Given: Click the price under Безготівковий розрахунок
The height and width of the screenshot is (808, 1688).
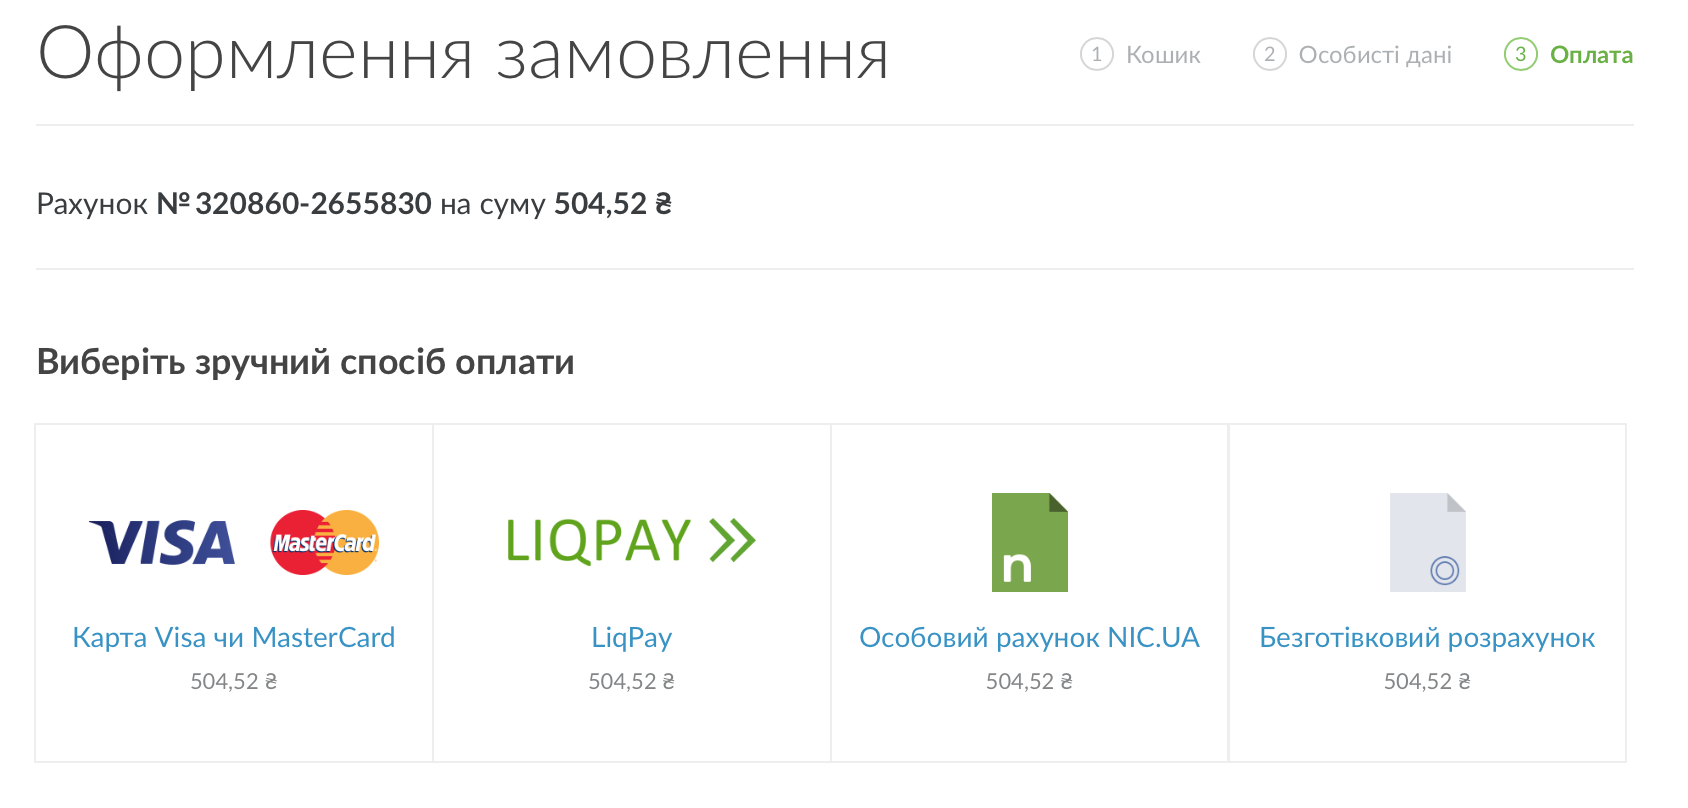Looking at the screenshot, I should 1427,681.
